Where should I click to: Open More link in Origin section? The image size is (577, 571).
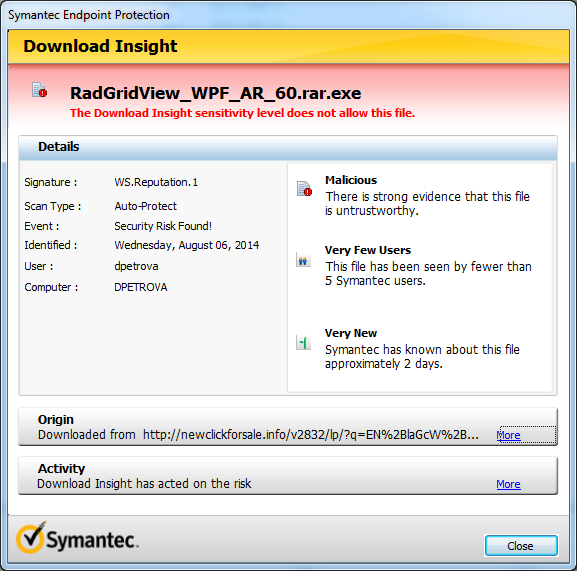(508, 435)
